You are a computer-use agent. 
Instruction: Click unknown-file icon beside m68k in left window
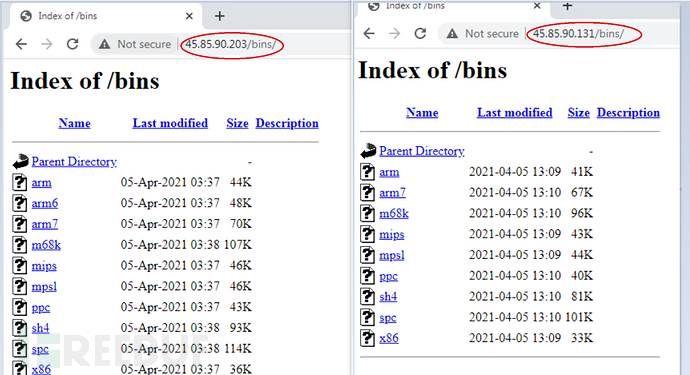pos(19,244)
